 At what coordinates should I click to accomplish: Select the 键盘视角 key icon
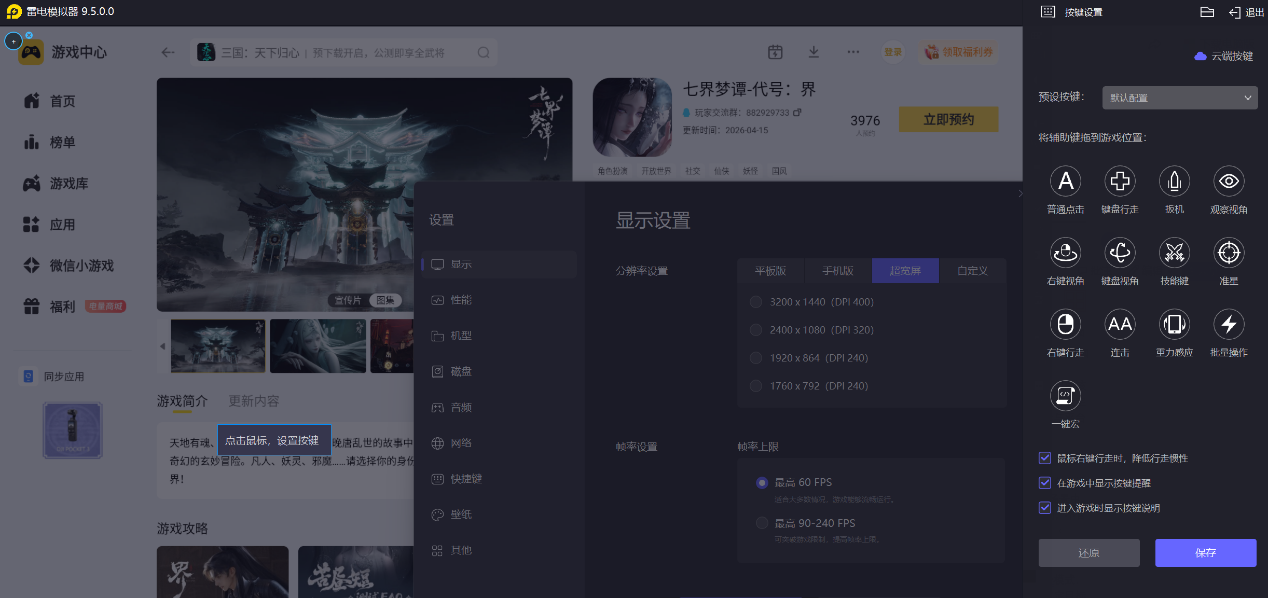tap(1120, 252)
